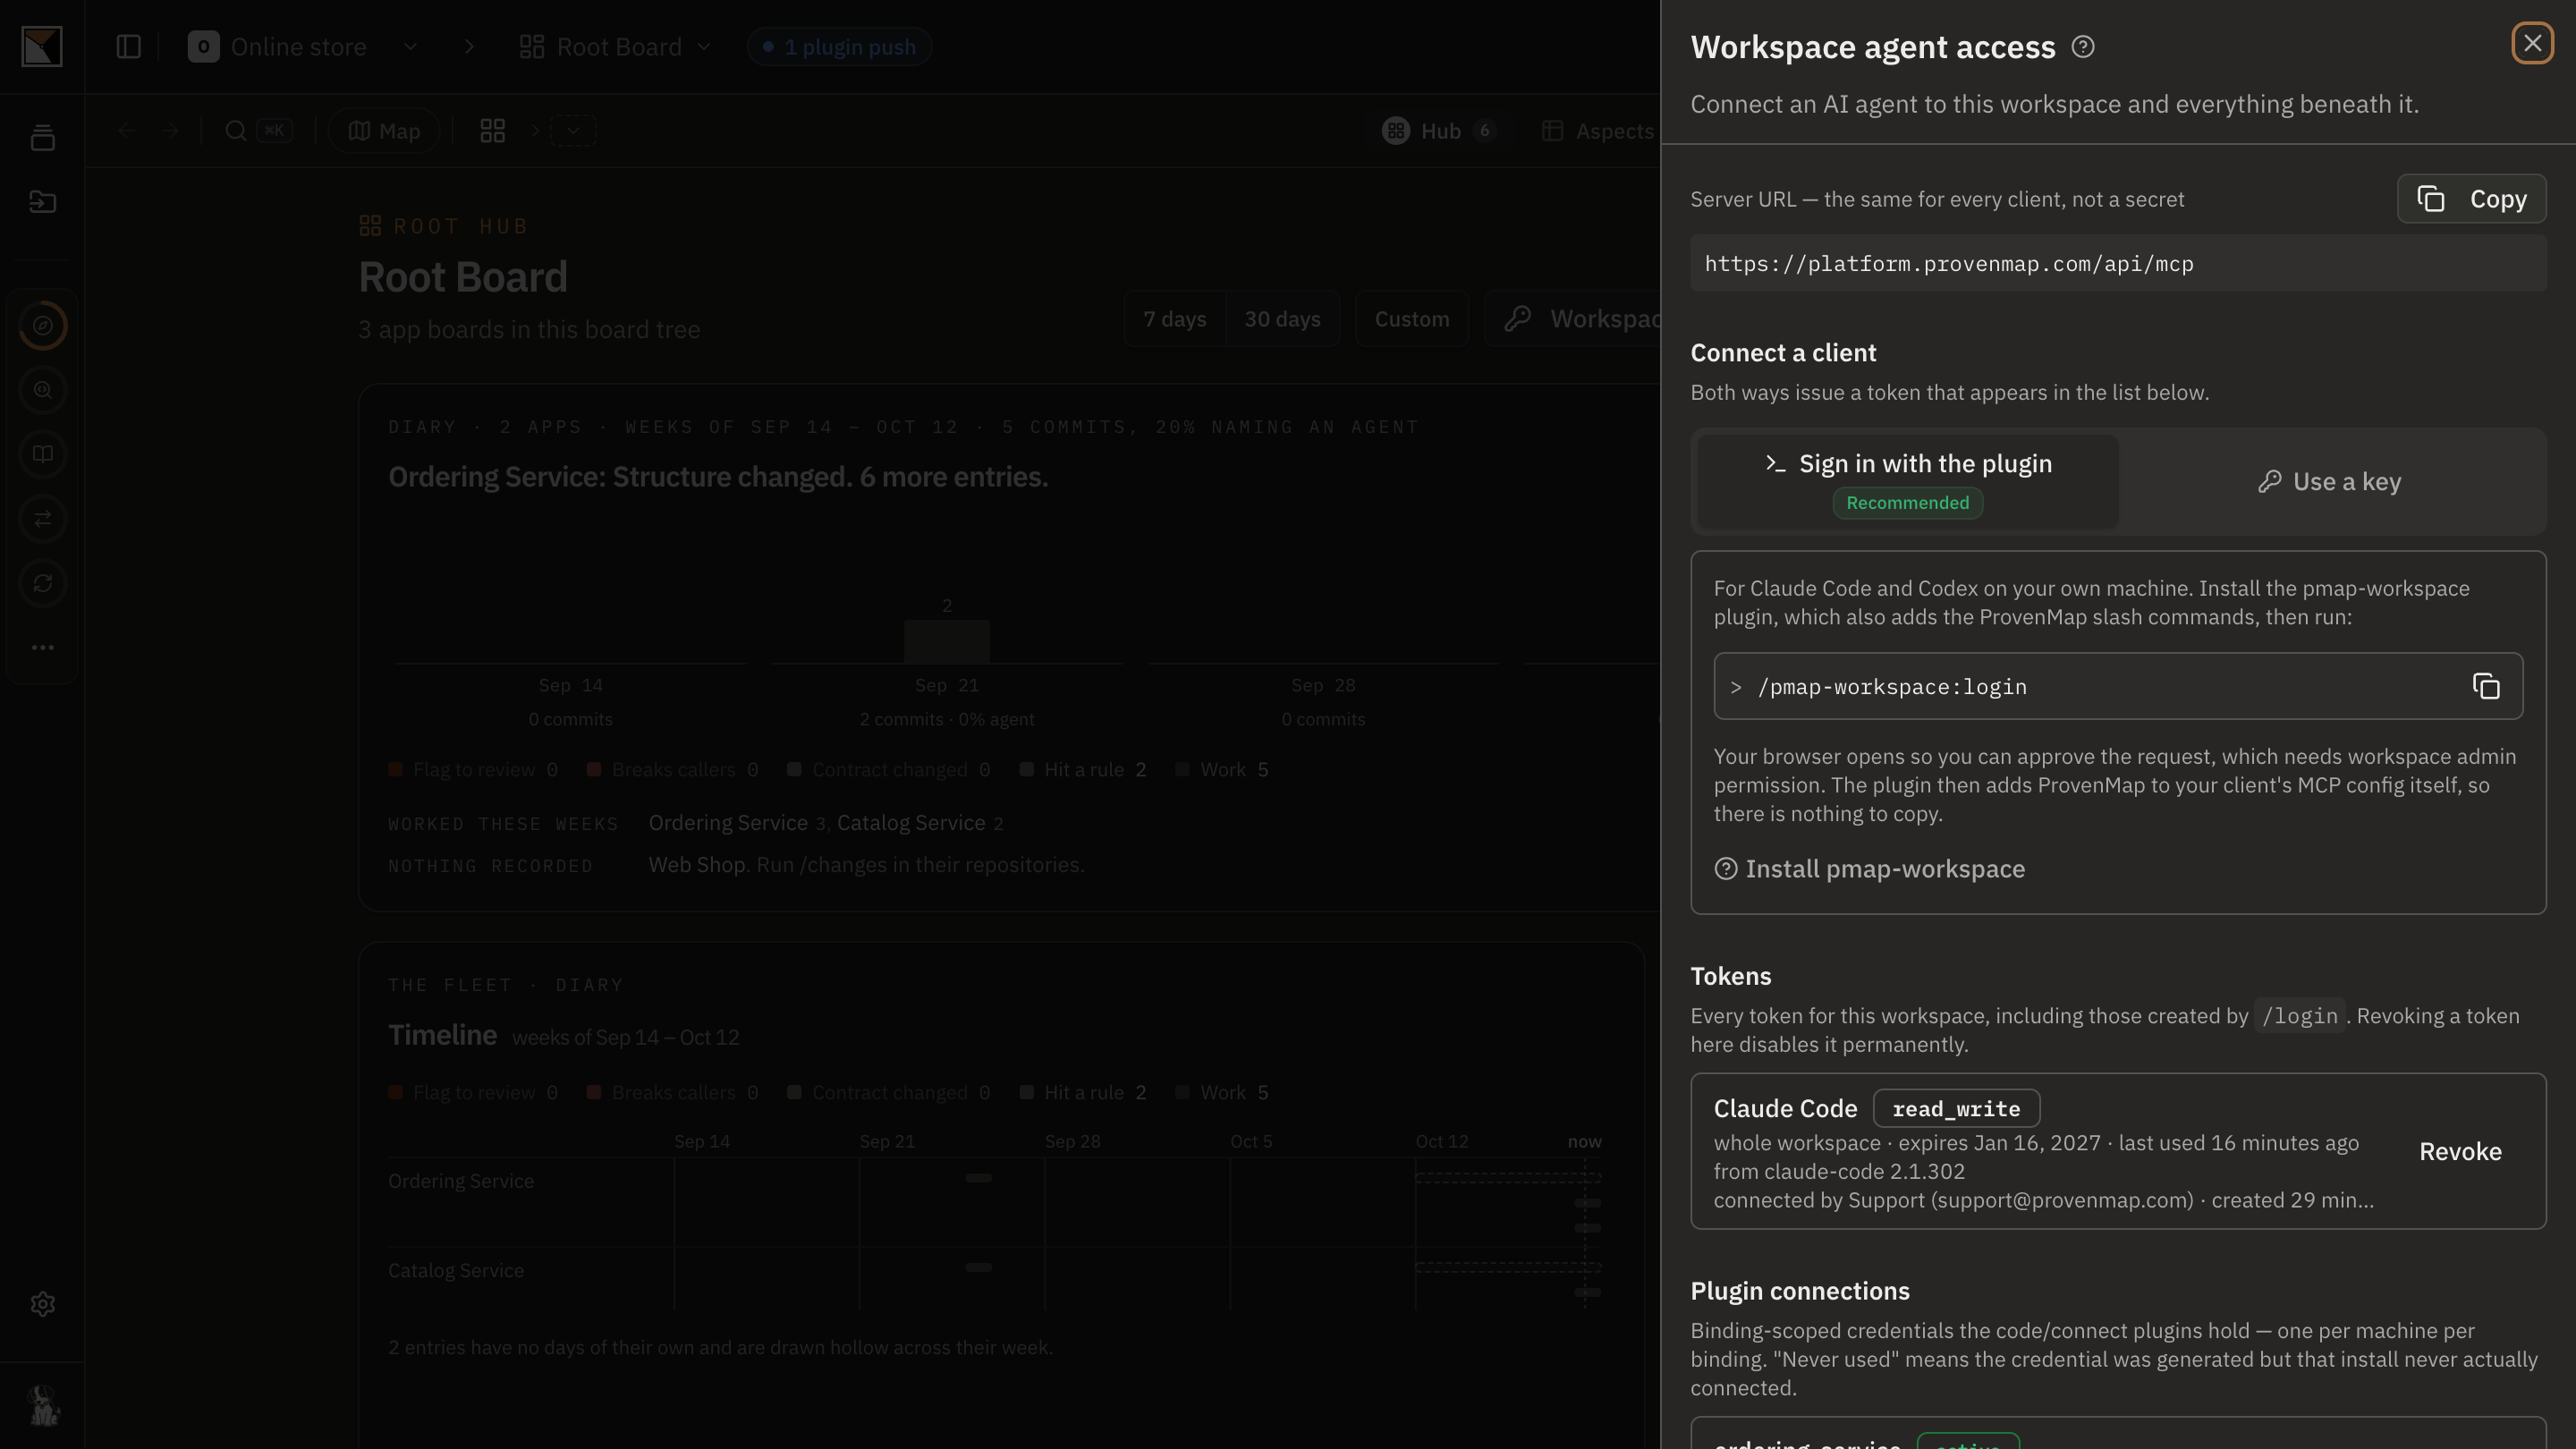Select the 30 days range
This screenshot has height=1449, width=2576.
1282,319
